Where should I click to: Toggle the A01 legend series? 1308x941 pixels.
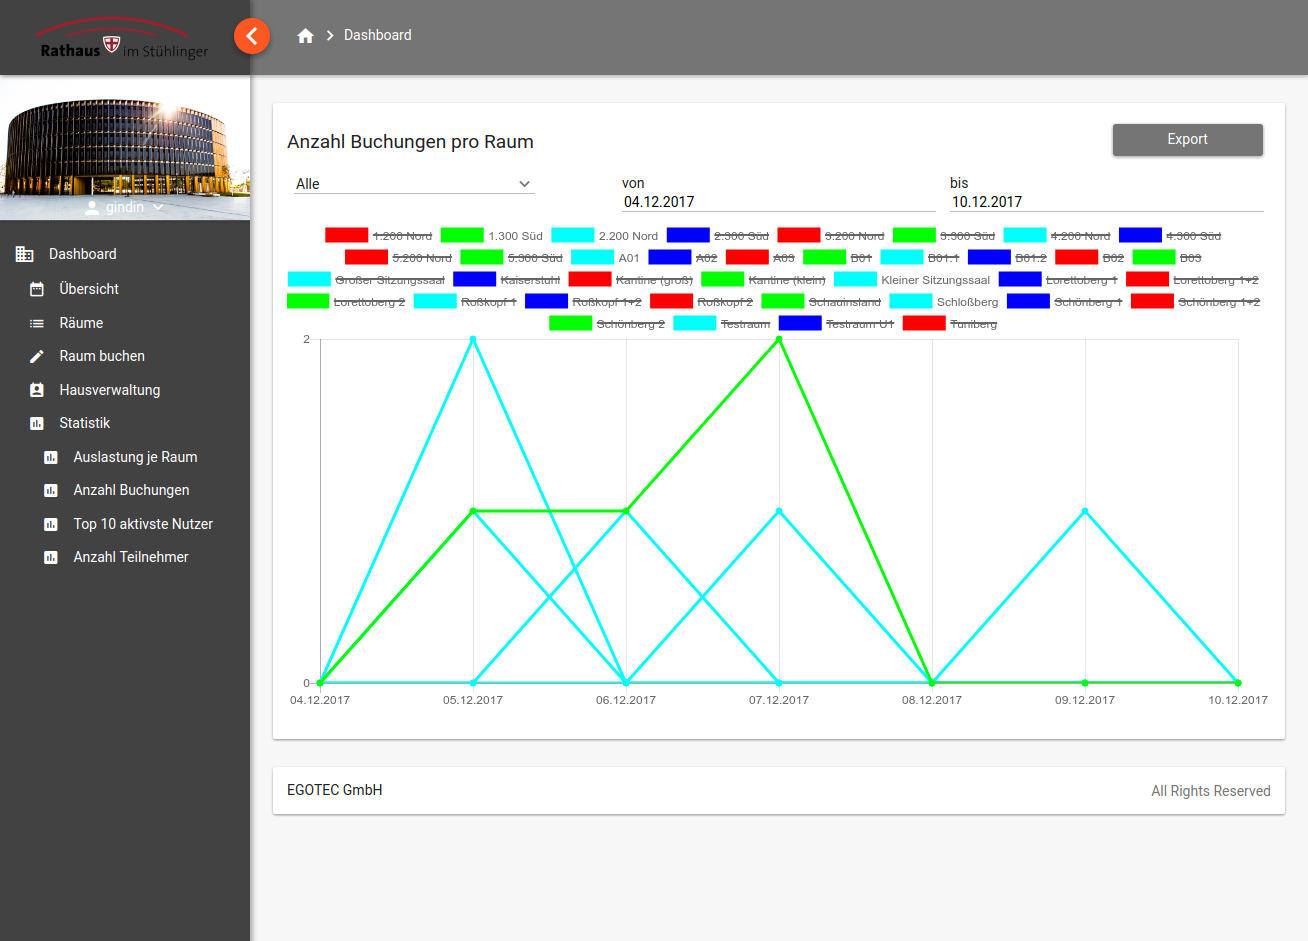click(x=605, y=258)
